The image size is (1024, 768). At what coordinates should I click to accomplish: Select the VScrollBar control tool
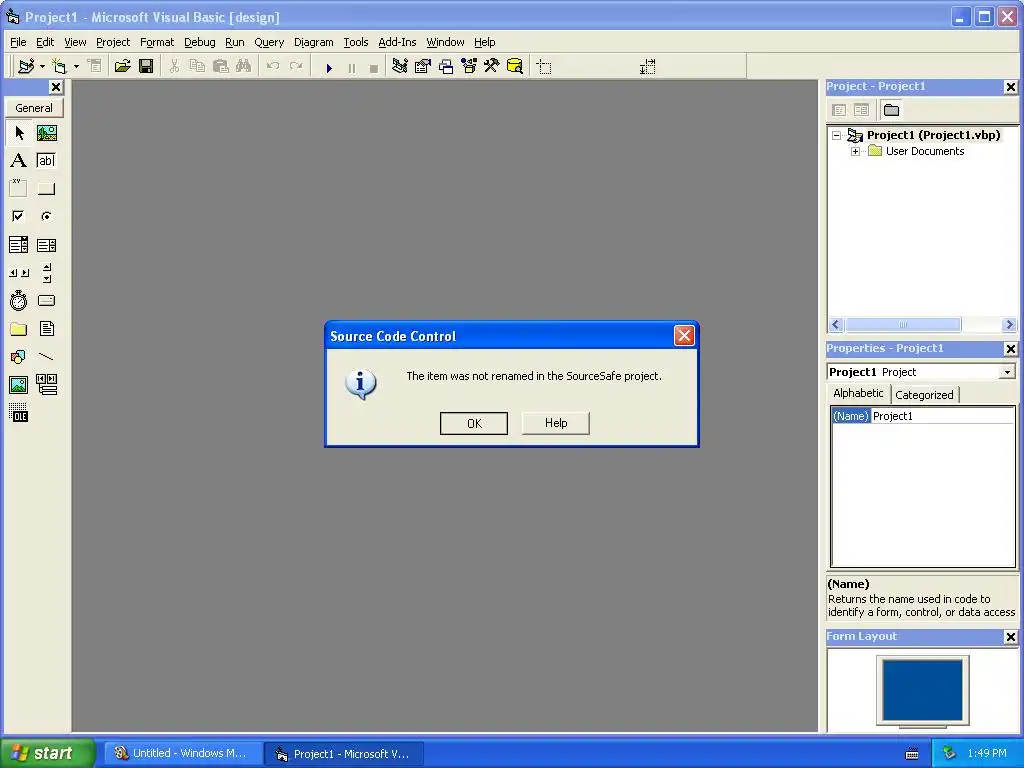[x=46, y=273]
